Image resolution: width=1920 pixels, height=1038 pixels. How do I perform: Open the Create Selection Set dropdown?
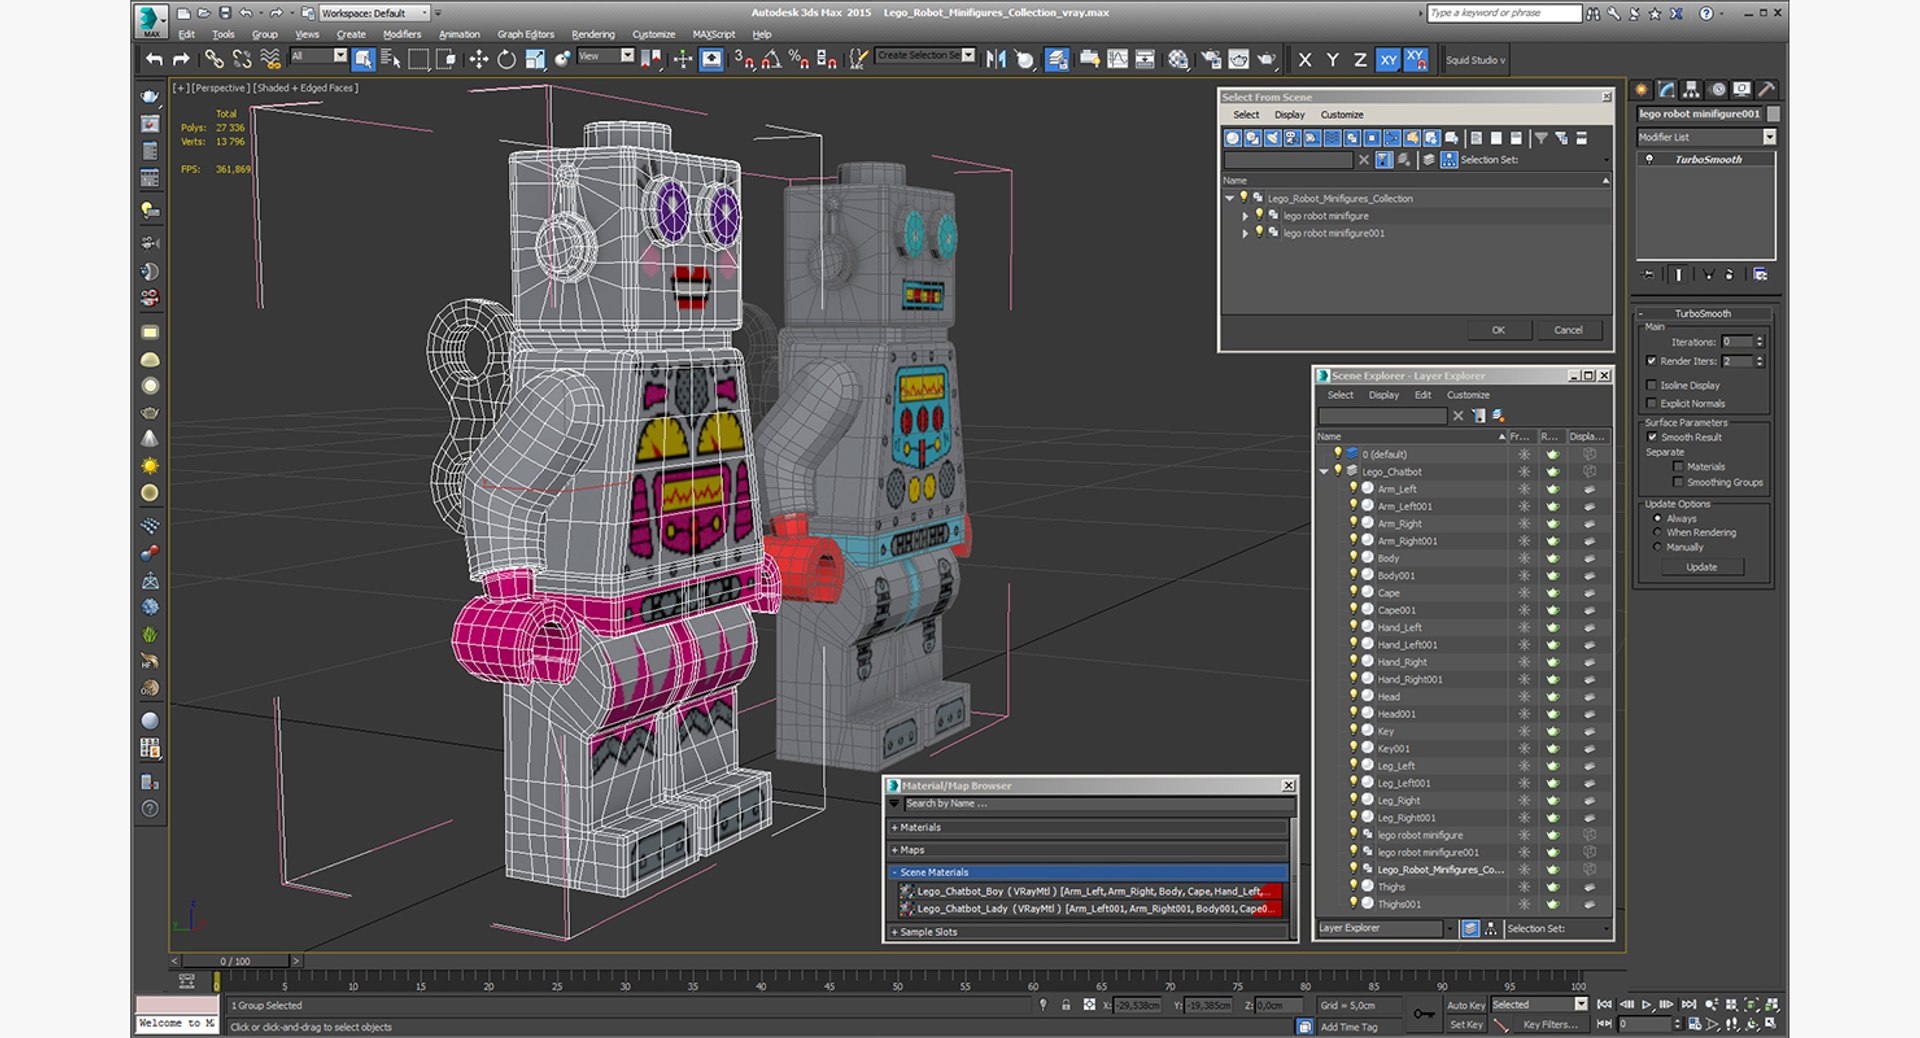pyautogui.click(x=925, y=55)
